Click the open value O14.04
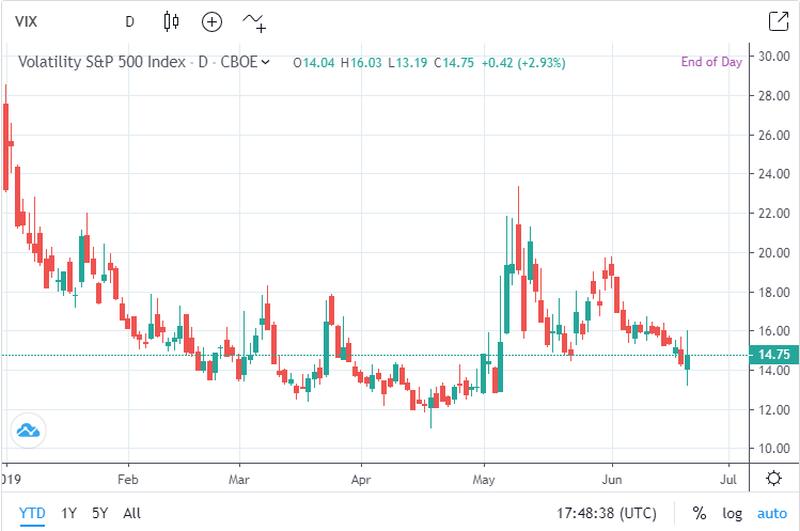 314,63
